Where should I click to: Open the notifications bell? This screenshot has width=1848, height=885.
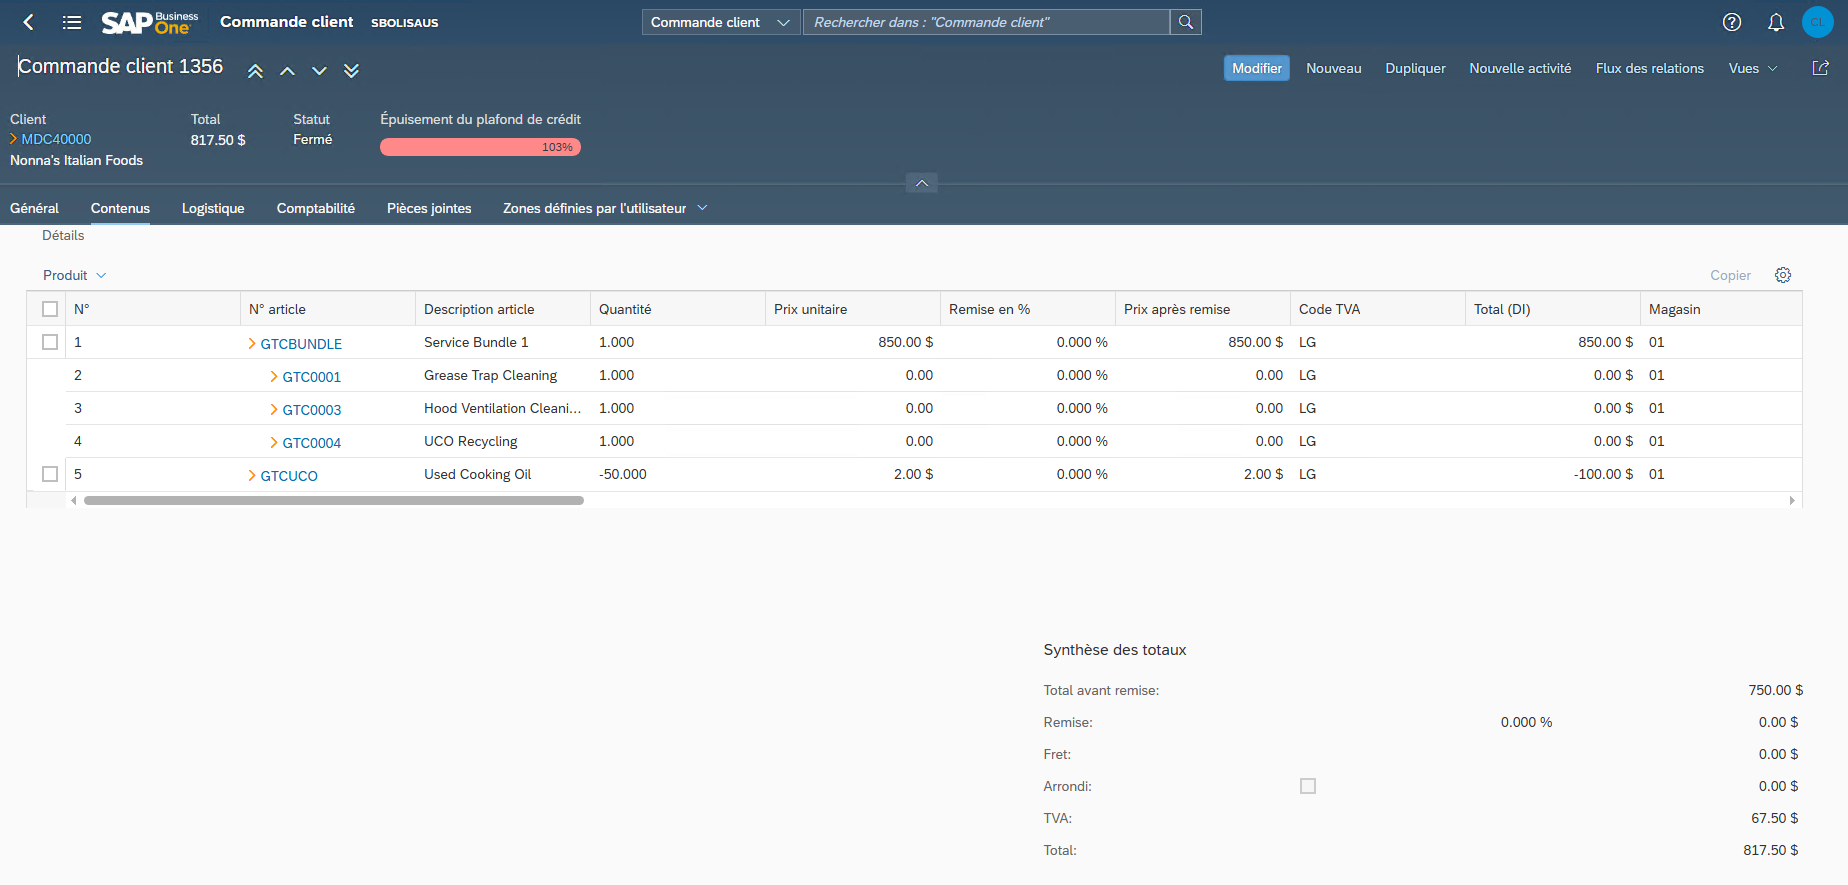point(1776,22)
